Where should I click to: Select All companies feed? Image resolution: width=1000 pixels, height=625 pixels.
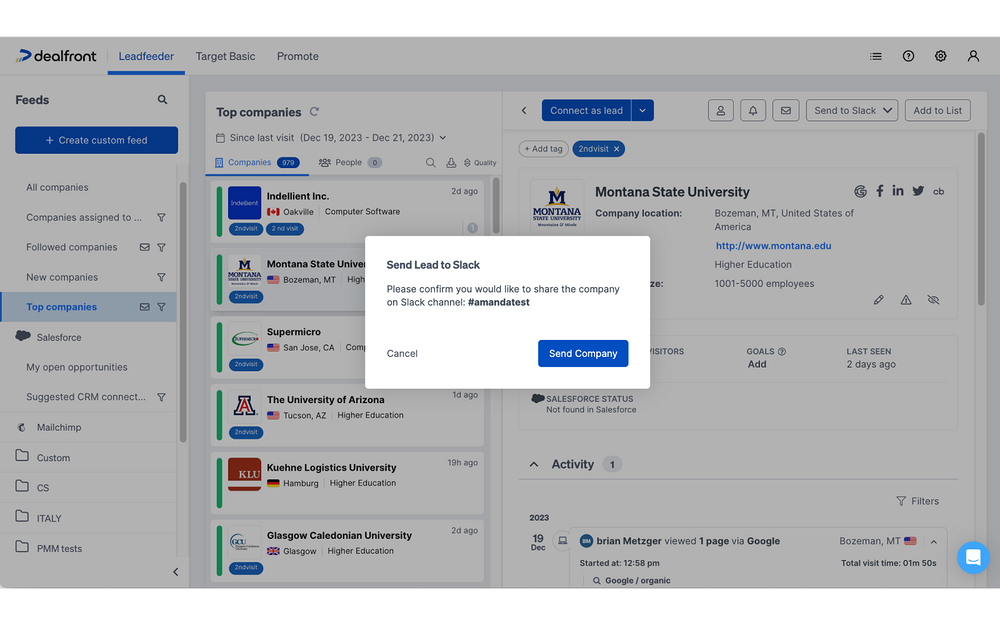coord(57,188)
